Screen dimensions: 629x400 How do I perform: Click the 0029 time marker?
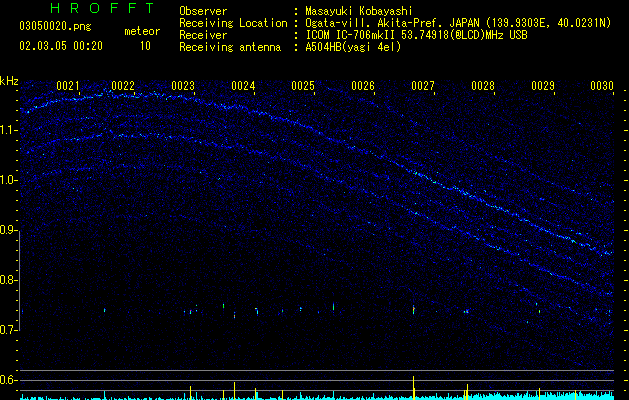tap(543, 86)
